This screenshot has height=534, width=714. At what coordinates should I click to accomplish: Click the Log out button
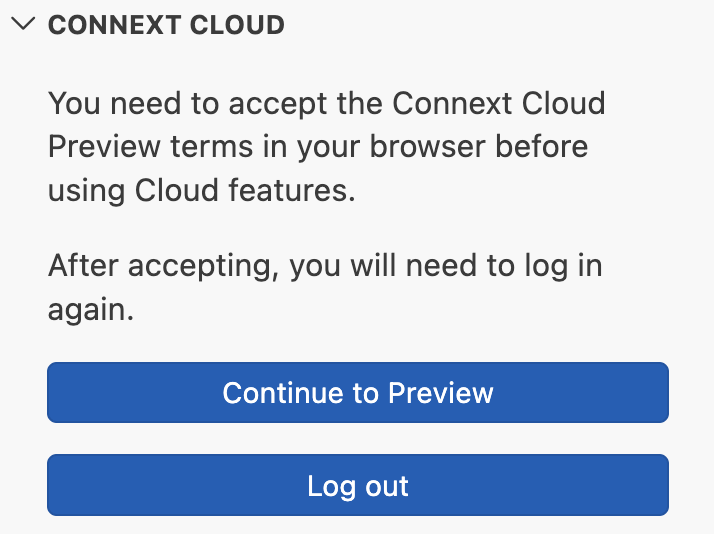[358, 485]
